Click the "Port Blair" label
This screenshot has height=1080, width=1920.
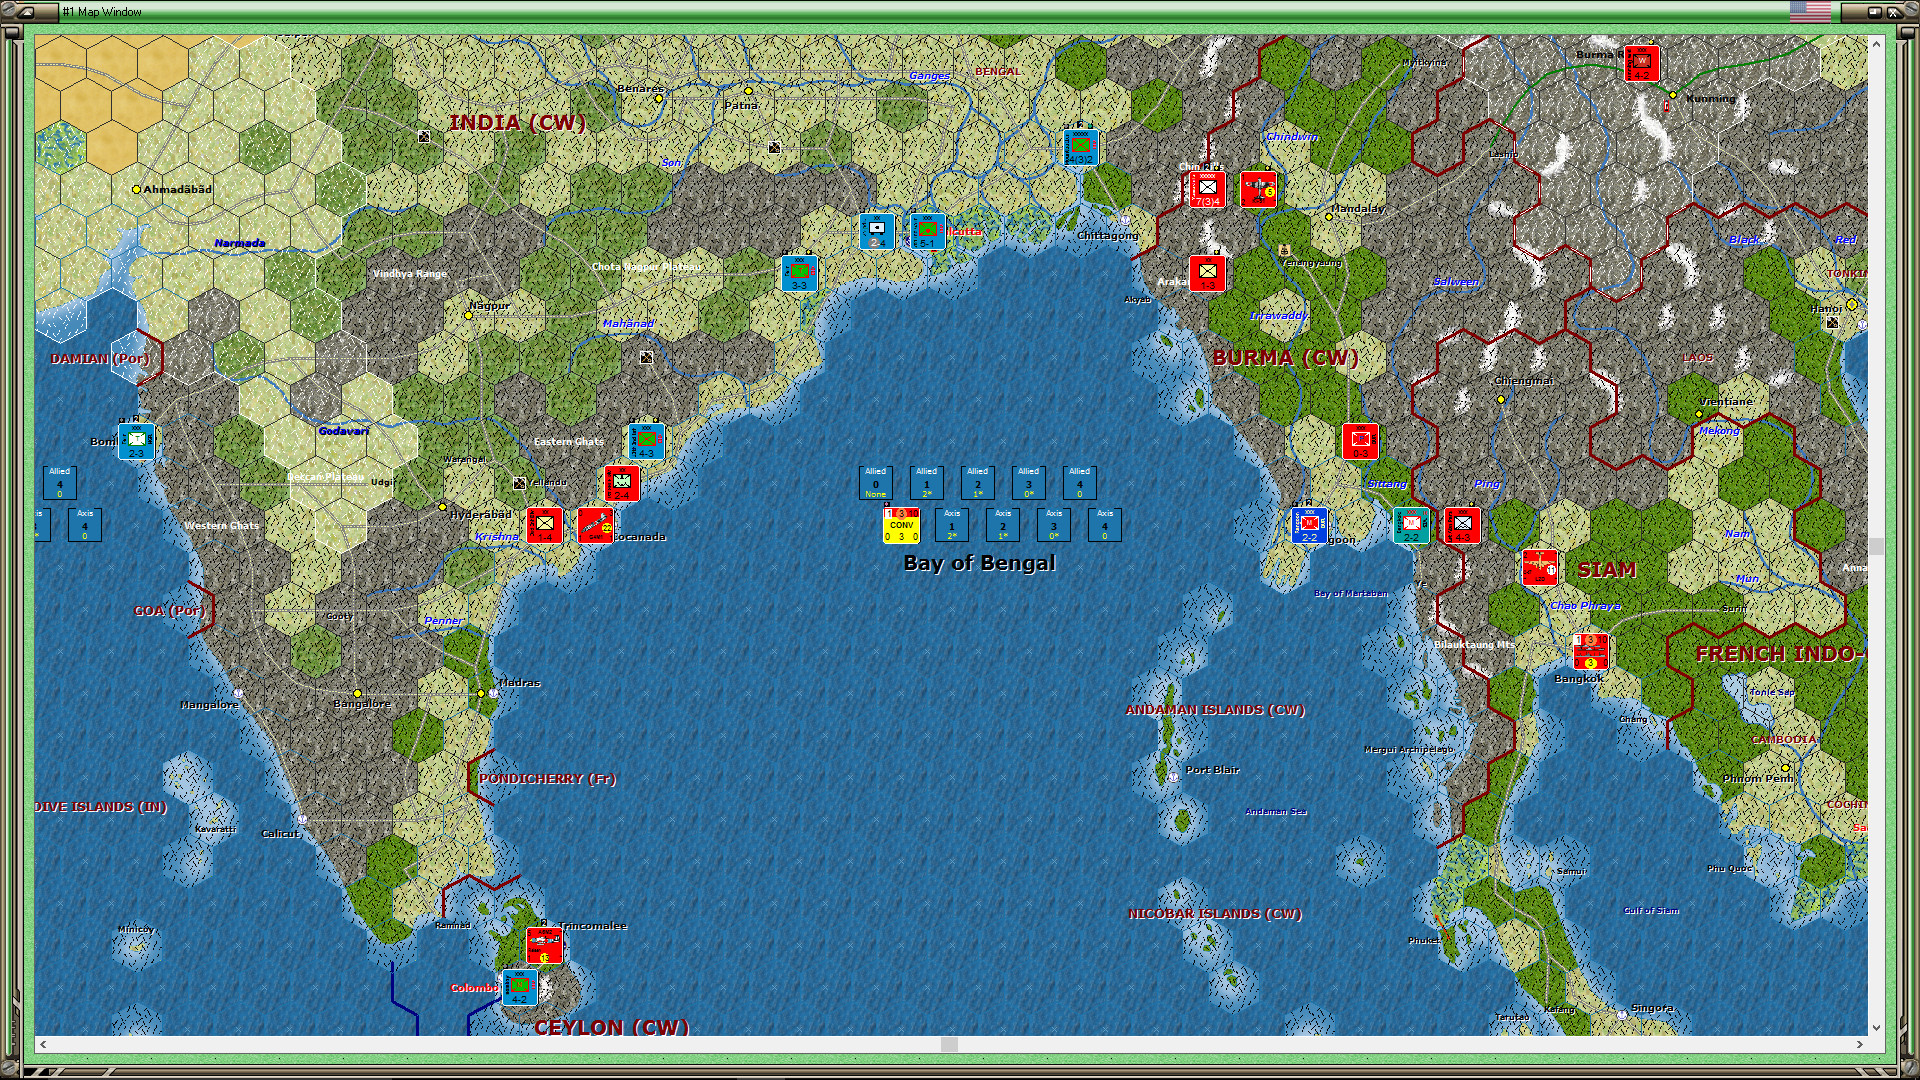pos(1212,770)
